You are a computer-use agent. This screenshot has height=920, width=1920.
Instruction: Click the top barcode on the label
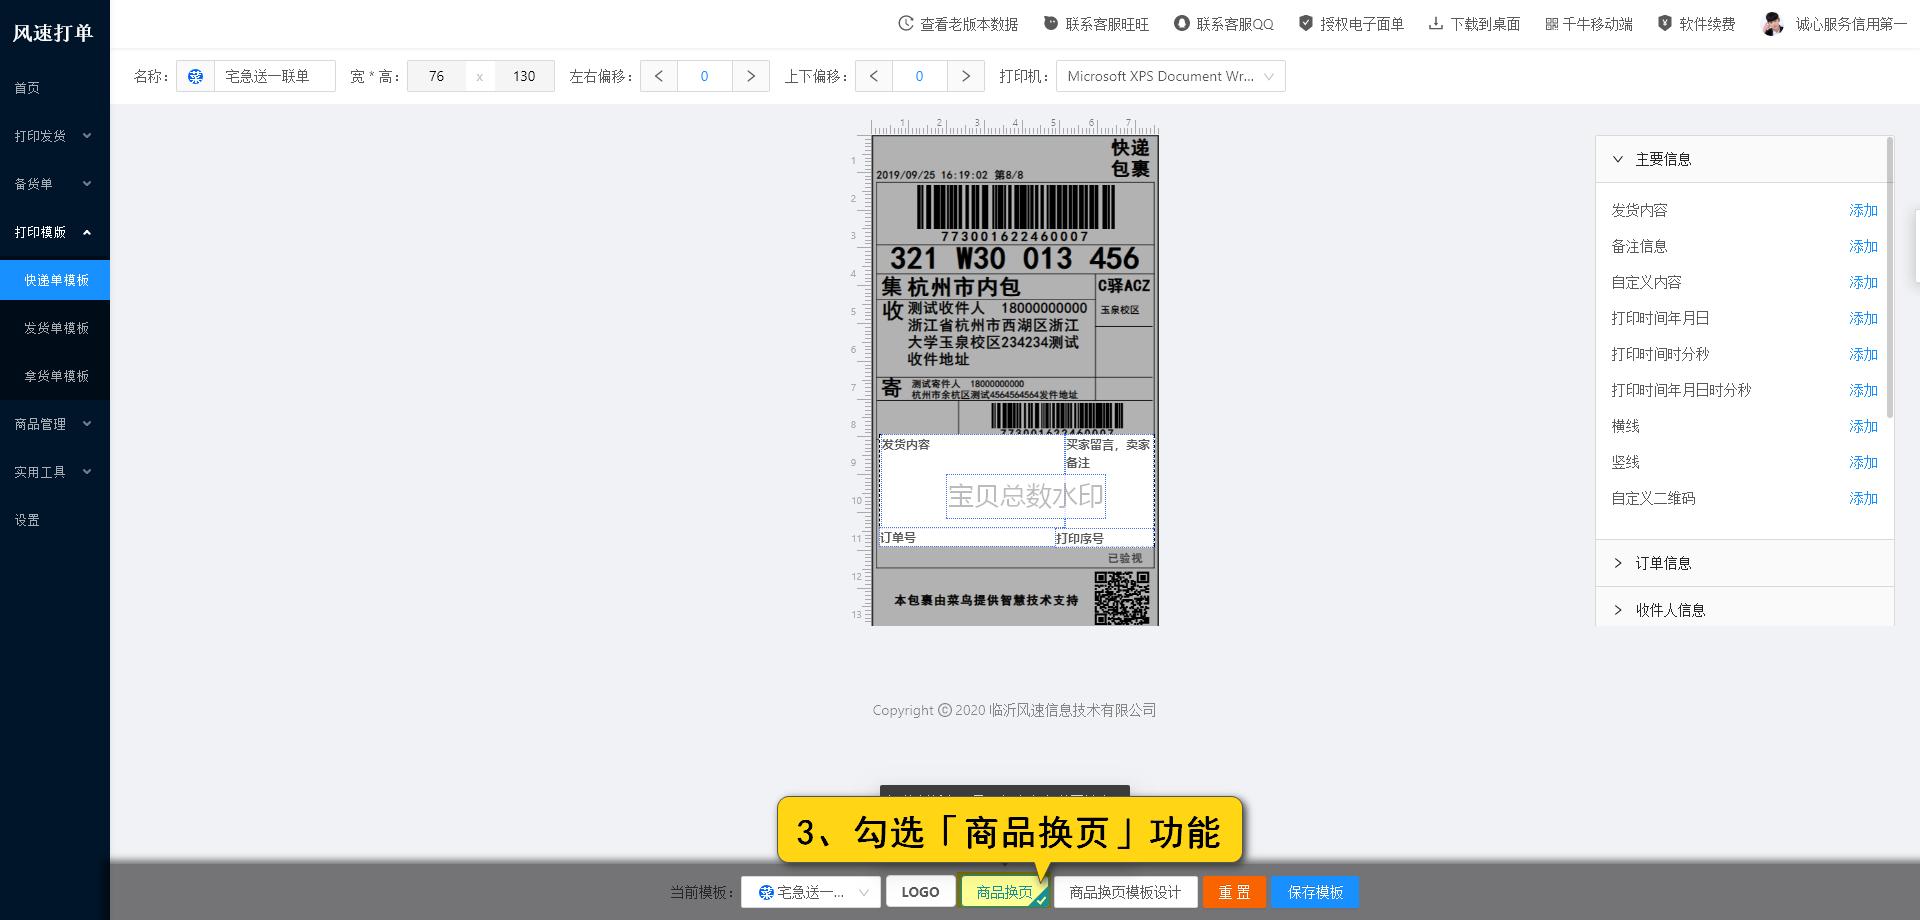point(1015,209)
